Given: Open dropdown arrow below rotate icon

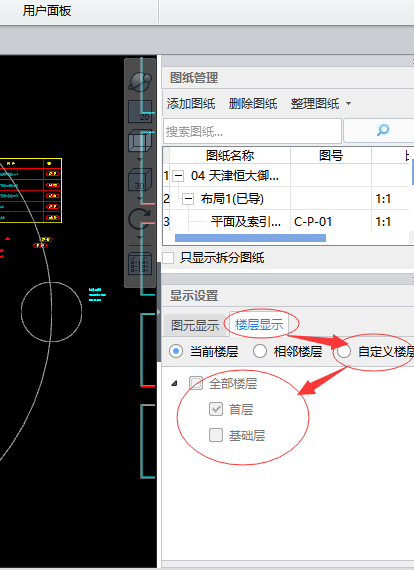Looking at the screenshot, I should click(140, 238).
